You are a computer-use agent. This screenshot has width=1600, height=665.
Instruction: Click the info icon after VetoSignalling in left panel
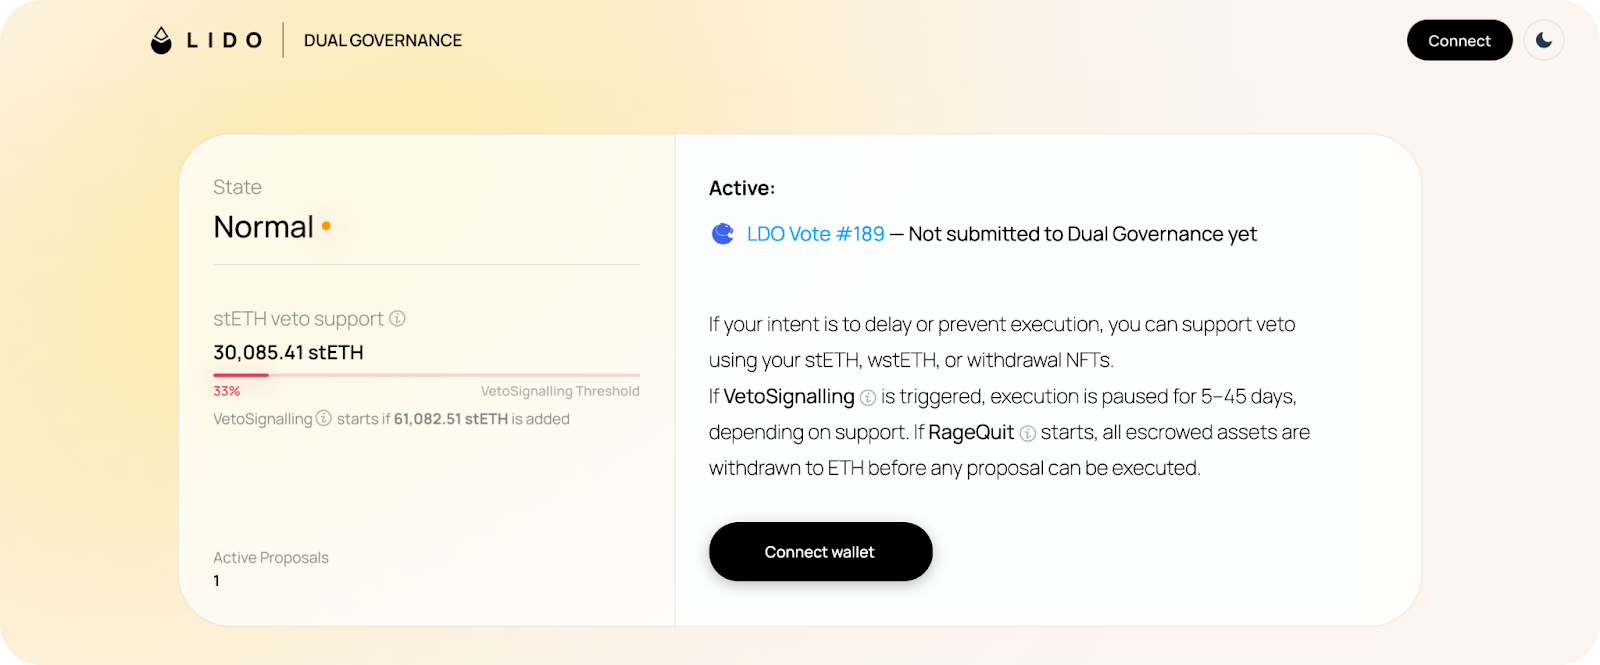(324, 418)
